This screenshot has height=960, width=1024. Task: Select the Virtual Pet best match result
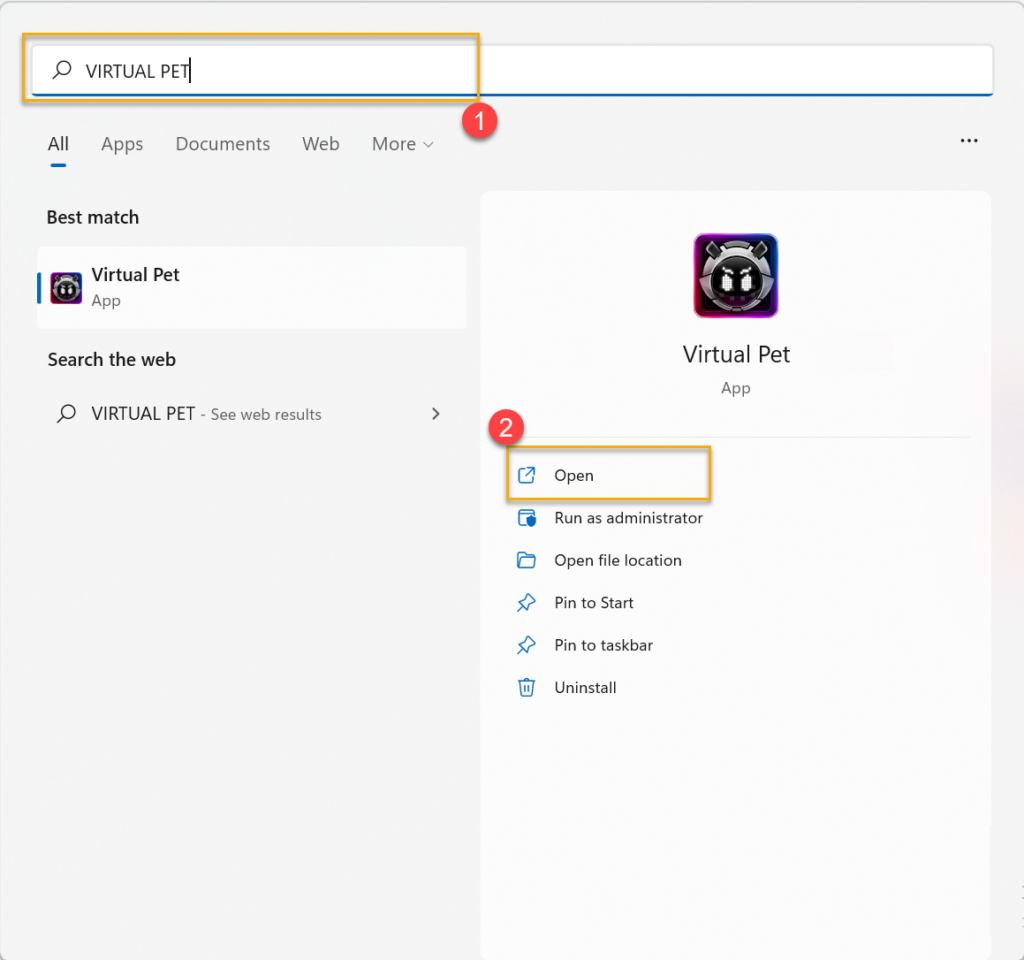(x=250, y=287)
